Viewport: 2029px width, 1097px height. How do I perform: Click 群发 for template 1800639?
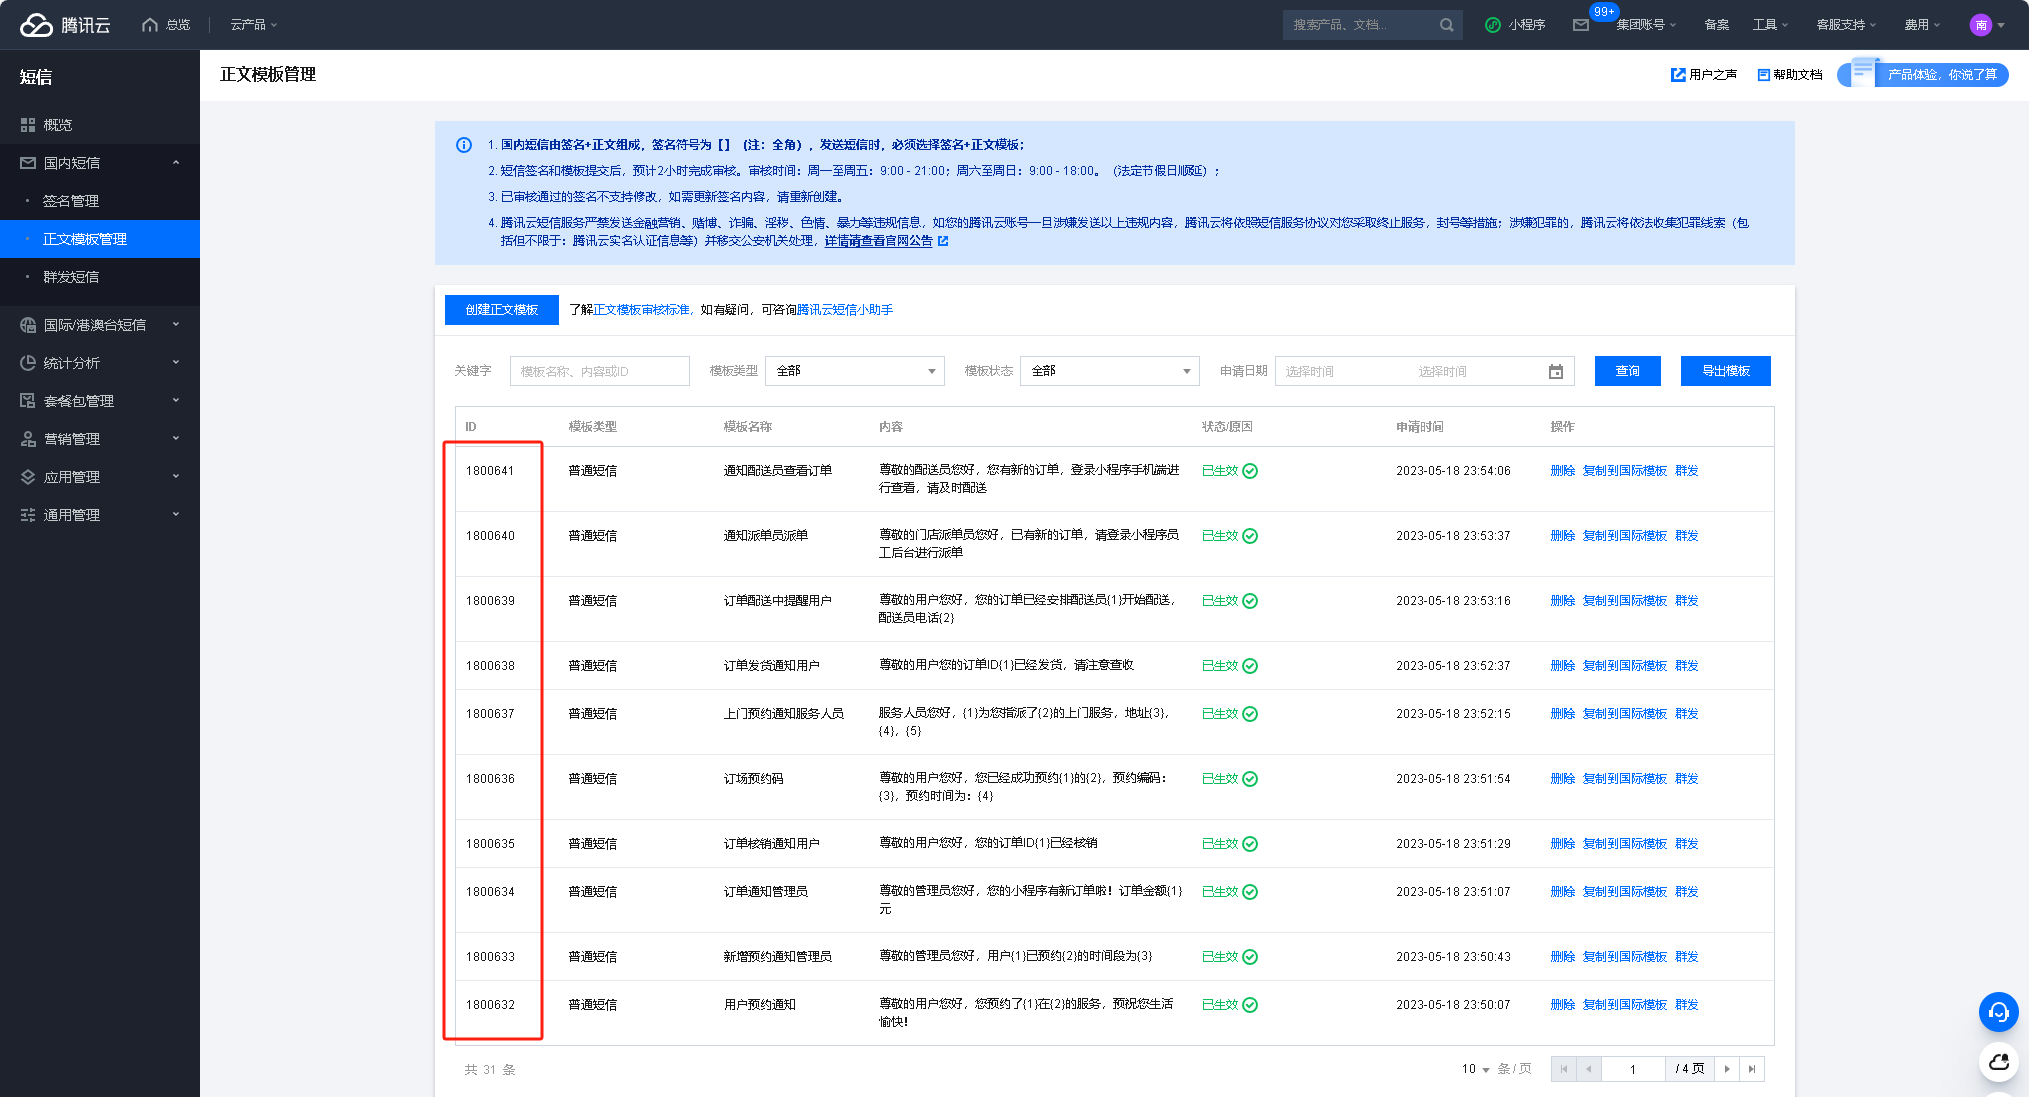(x=1687, y=601)
